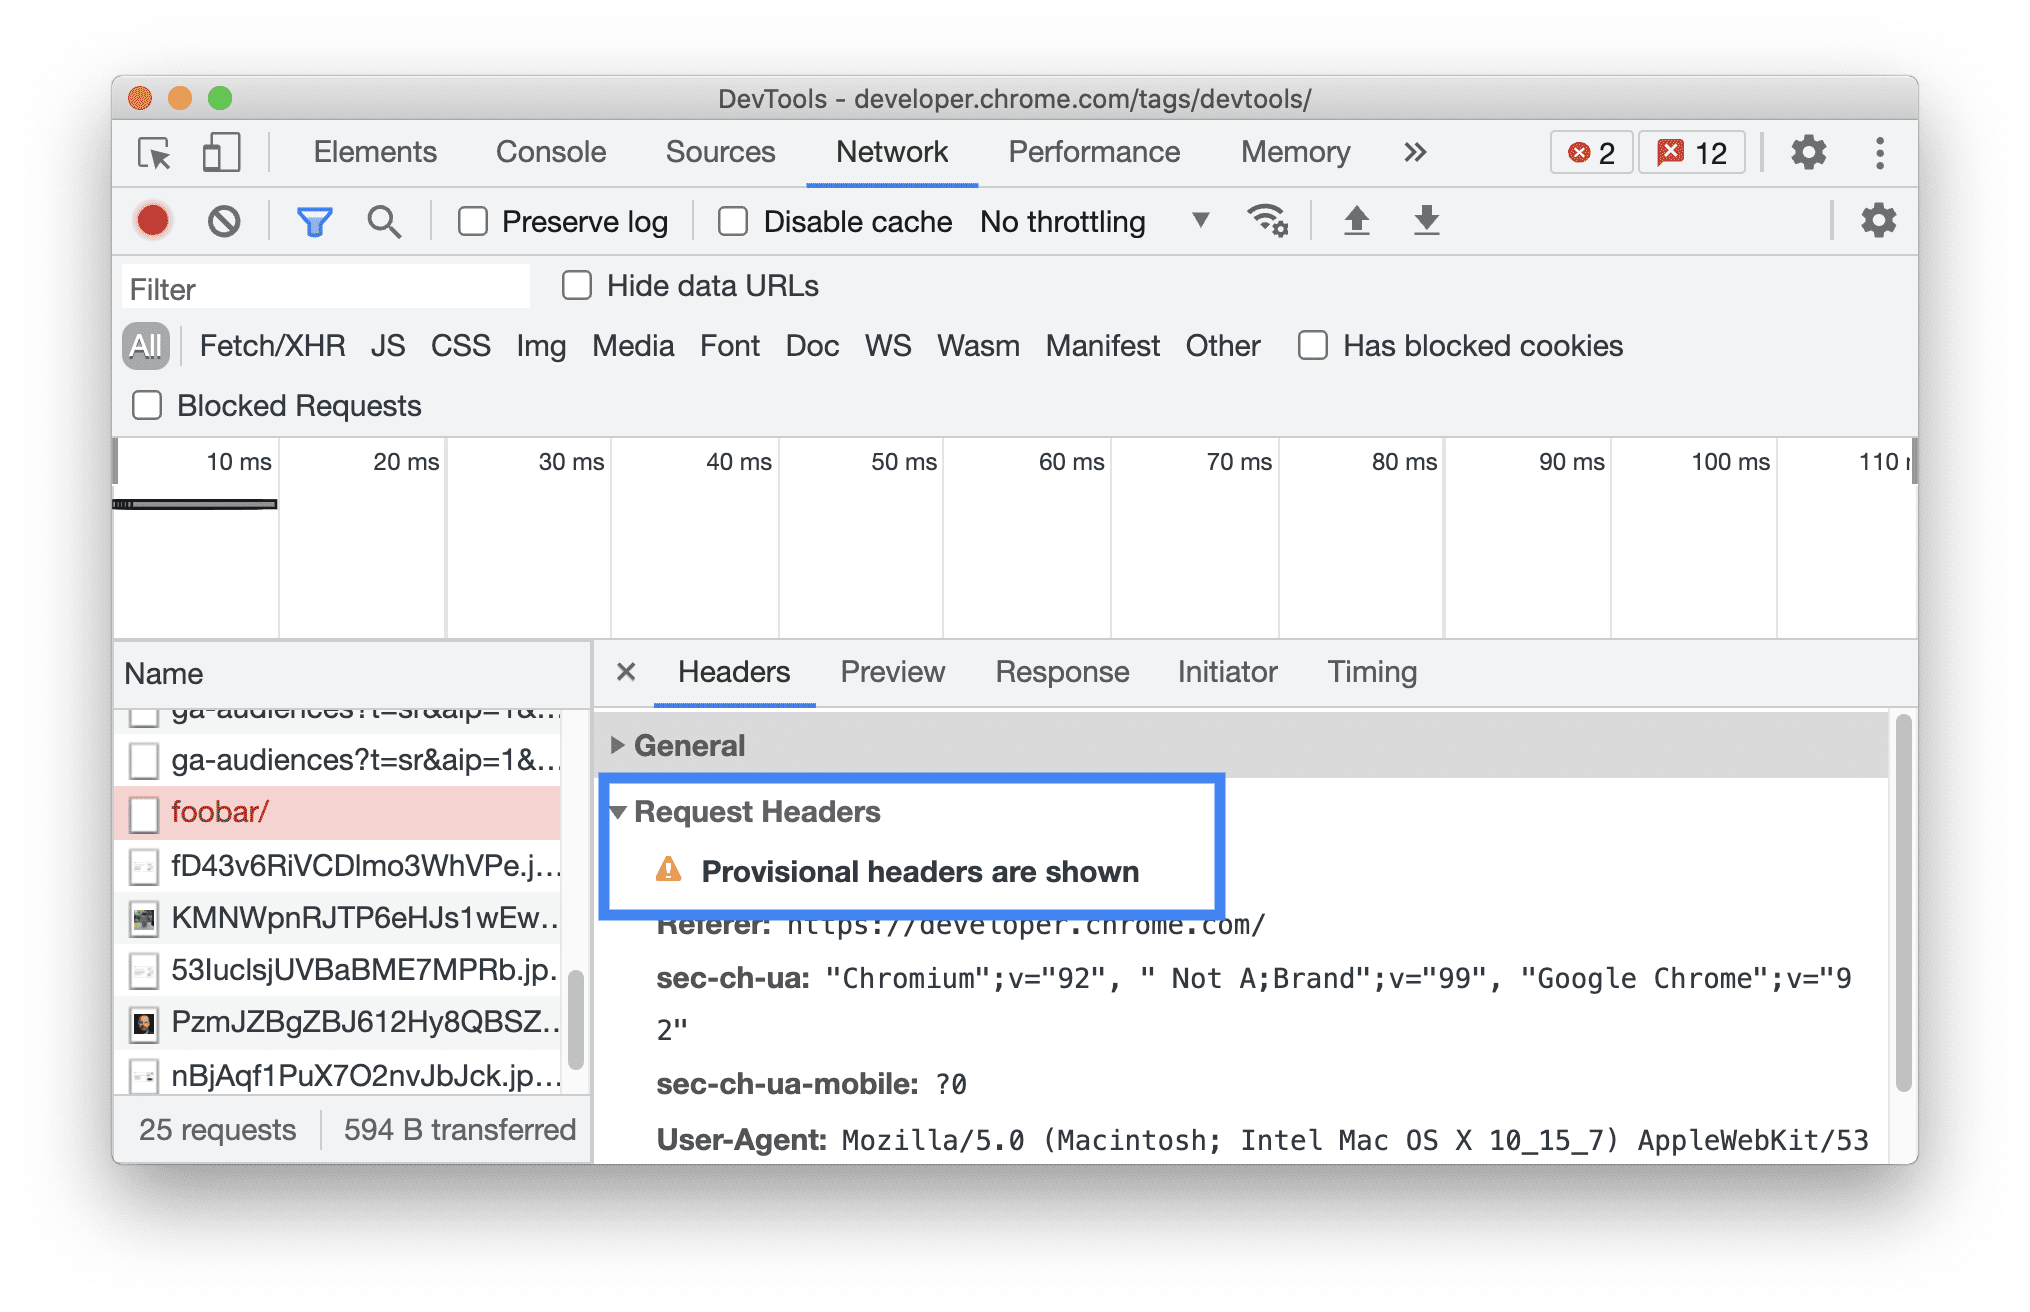Viewport: 2030px width, 1312px height.
Task: Click the filter funnel icon
Action: (x=315, y=222)
